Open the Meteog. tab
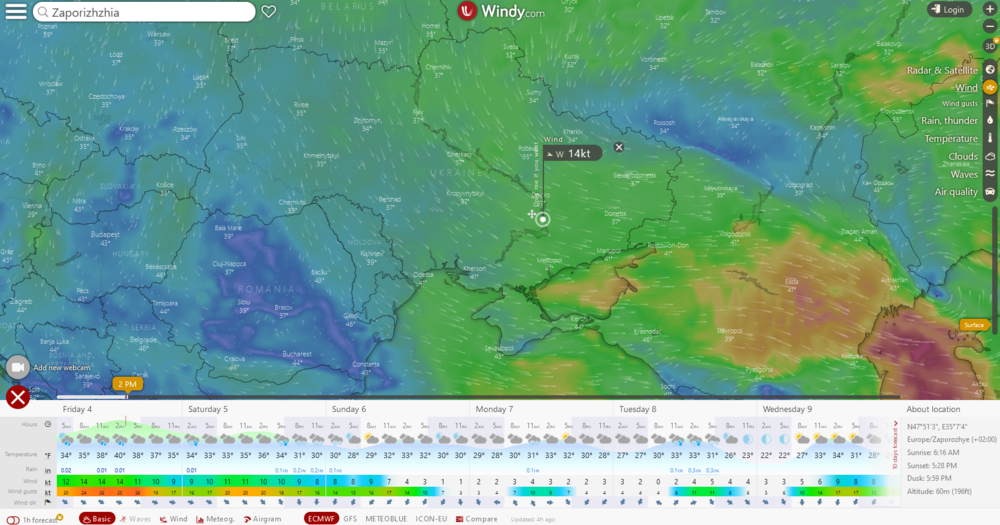The image size is (1000, 525). point(214,519)
